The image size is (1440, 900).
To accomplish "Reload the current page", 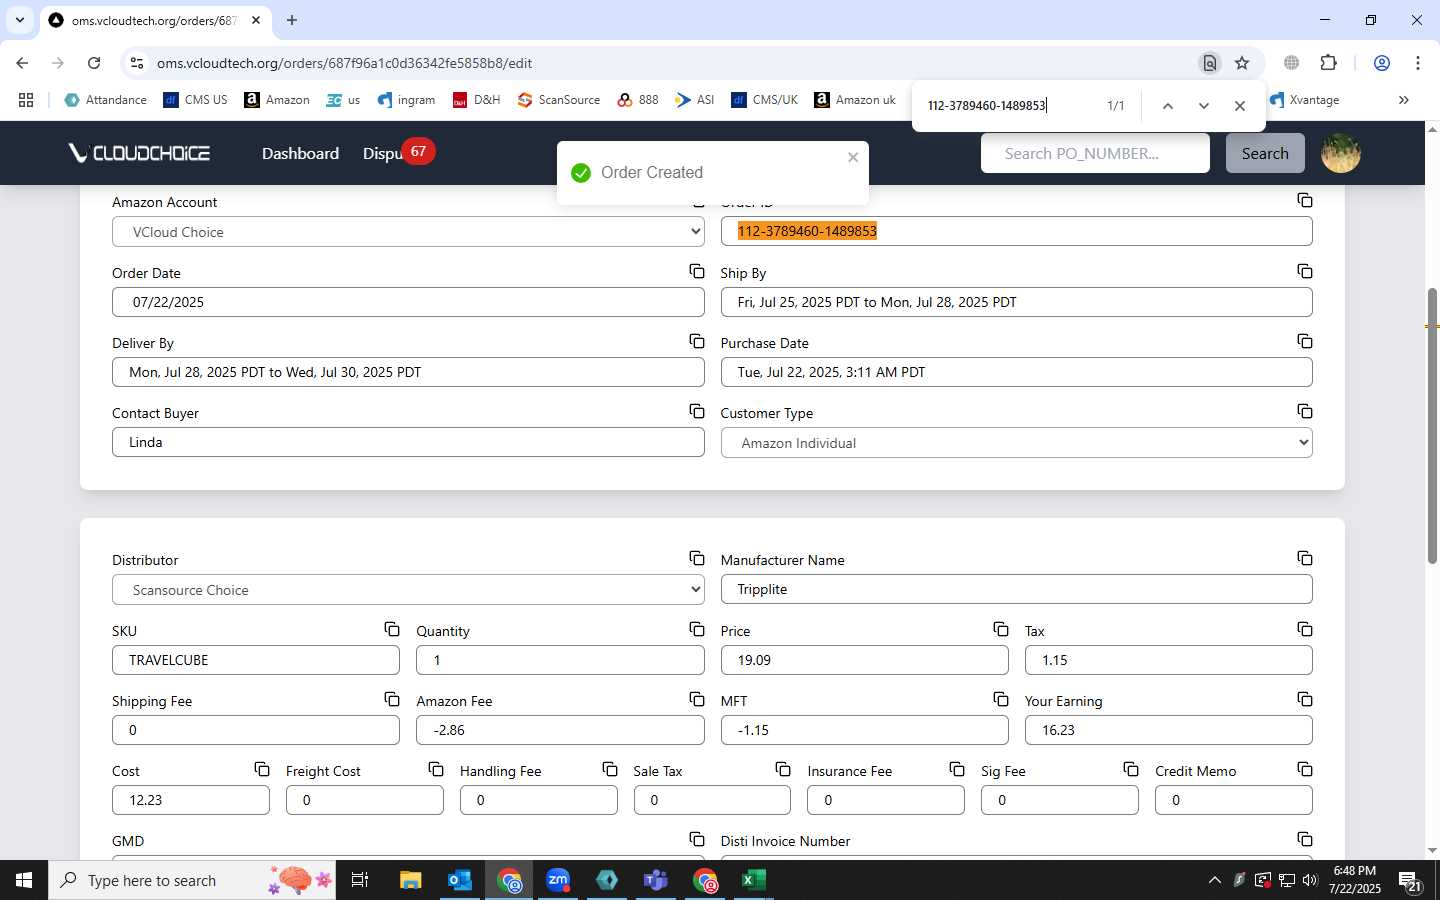I will pos(94,63).
